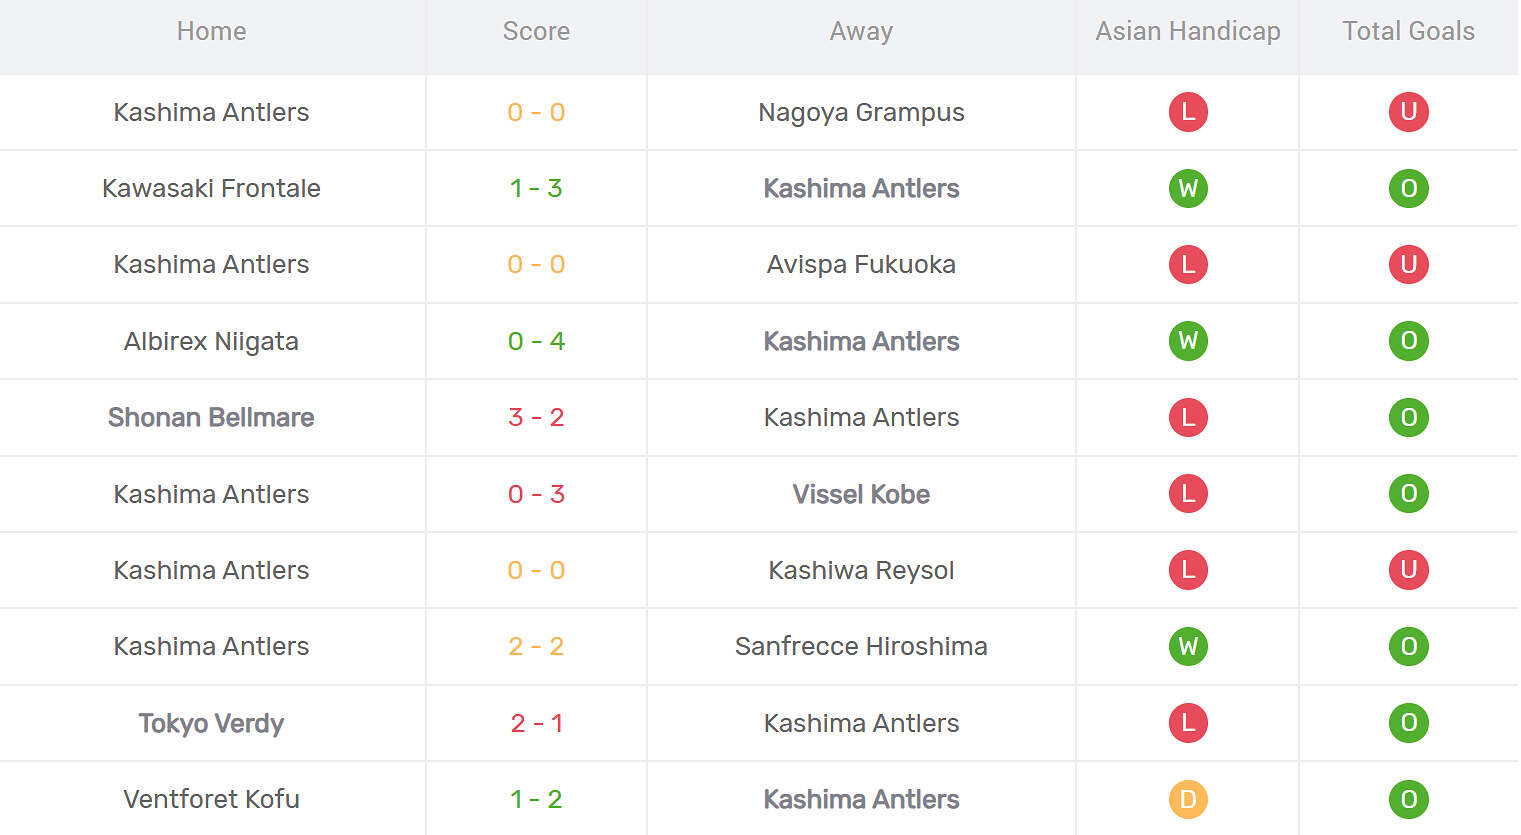
Task: Click green O badge in Shonan Bellmare row
Action: tap(1408, 417)
